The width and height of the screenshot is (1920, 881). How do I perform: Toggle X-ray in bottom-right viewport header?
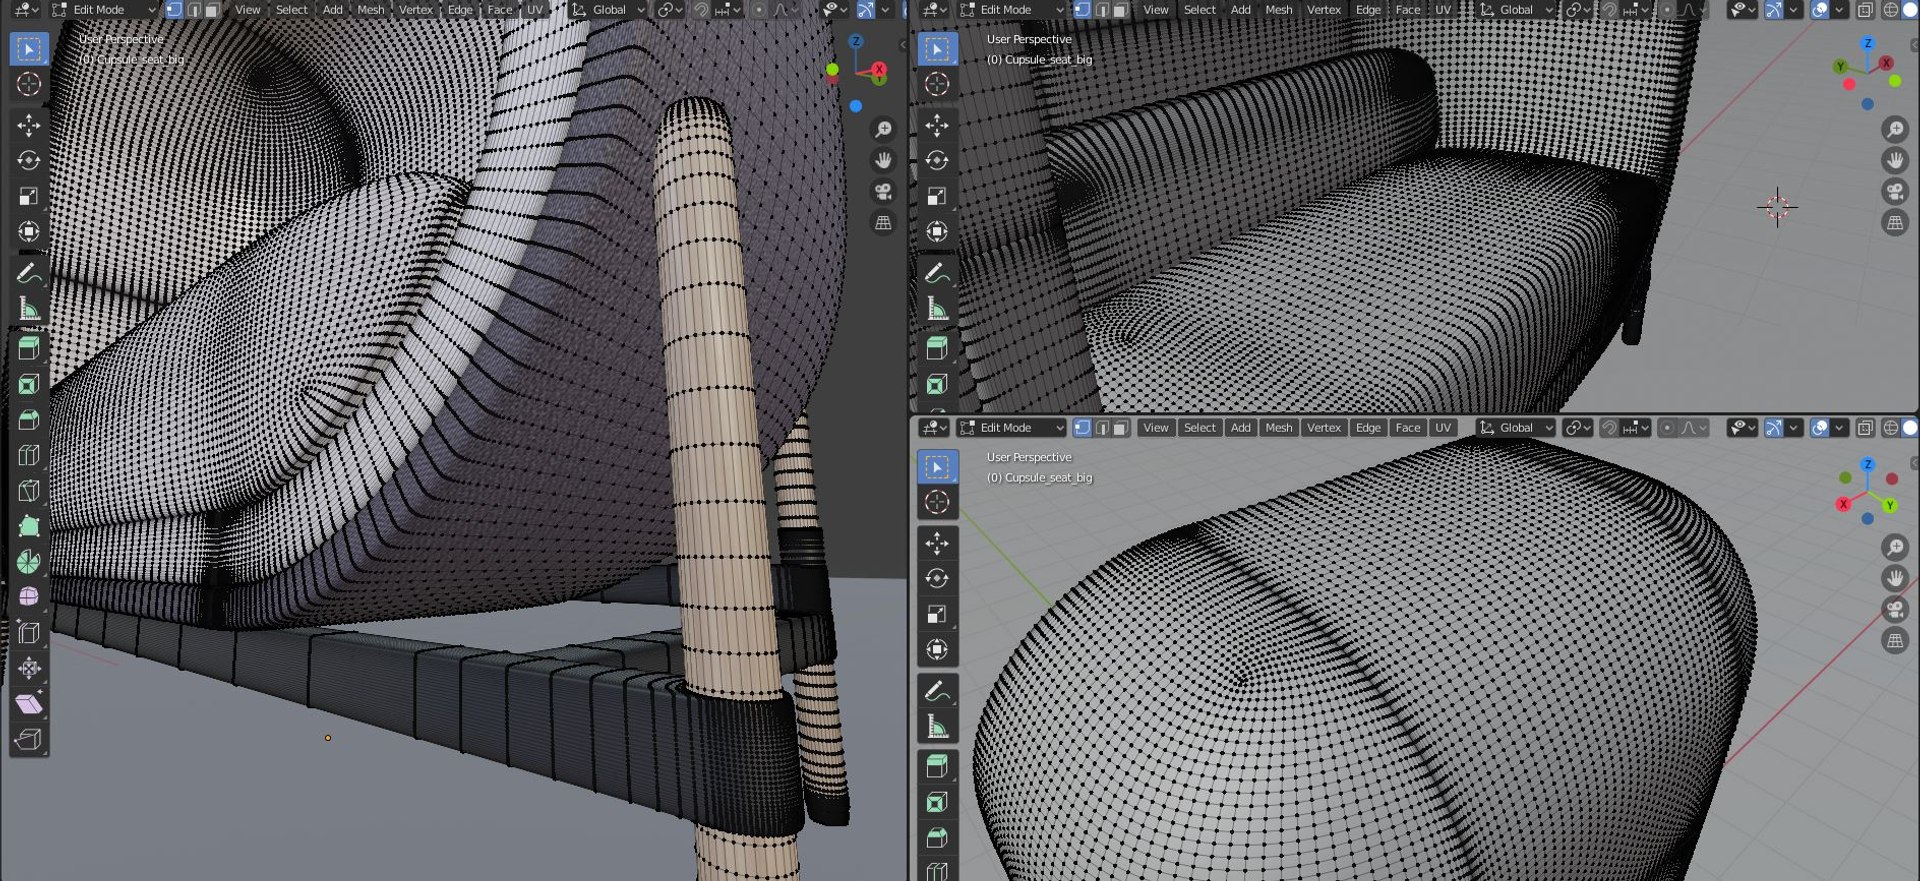pos(1865,428)
